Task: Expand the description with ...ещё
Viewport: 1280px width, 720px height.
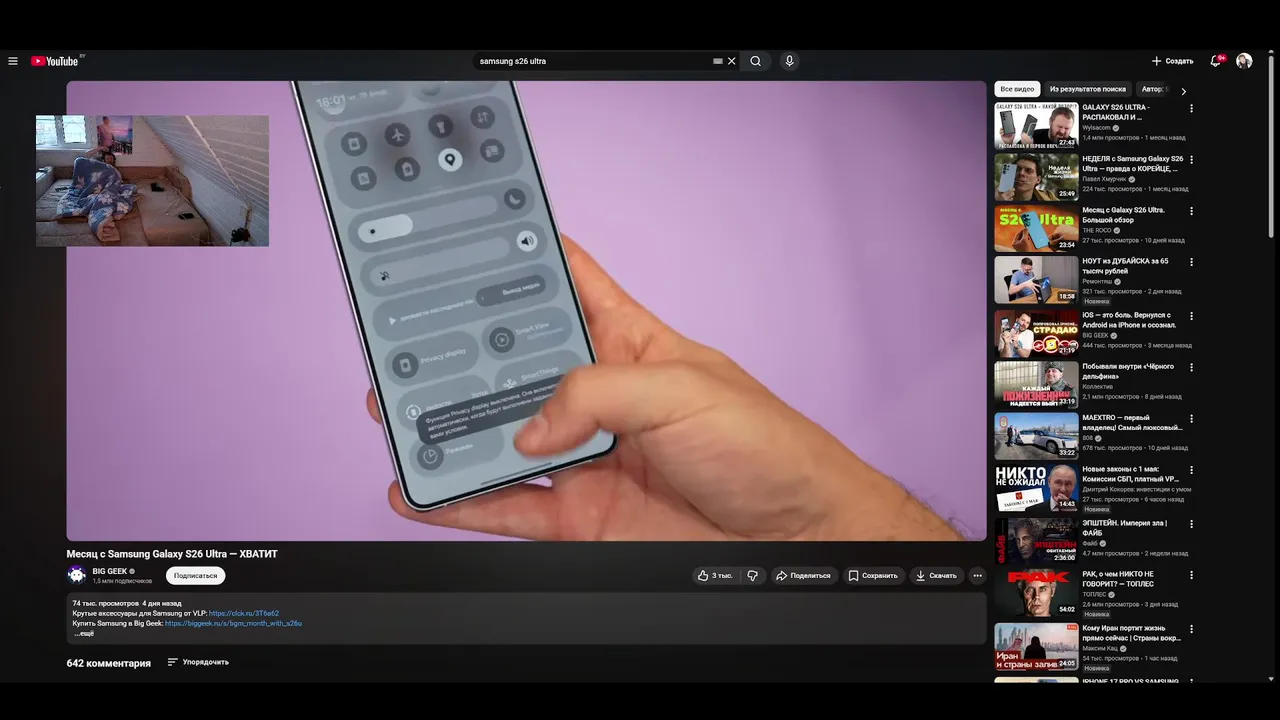Action: click(x=84, y=633)
